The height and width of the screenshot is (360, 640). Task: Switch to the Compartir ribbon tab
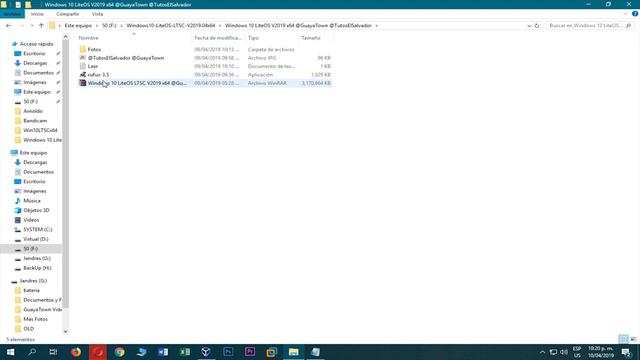pyautogui.click(x=68, y=14)
